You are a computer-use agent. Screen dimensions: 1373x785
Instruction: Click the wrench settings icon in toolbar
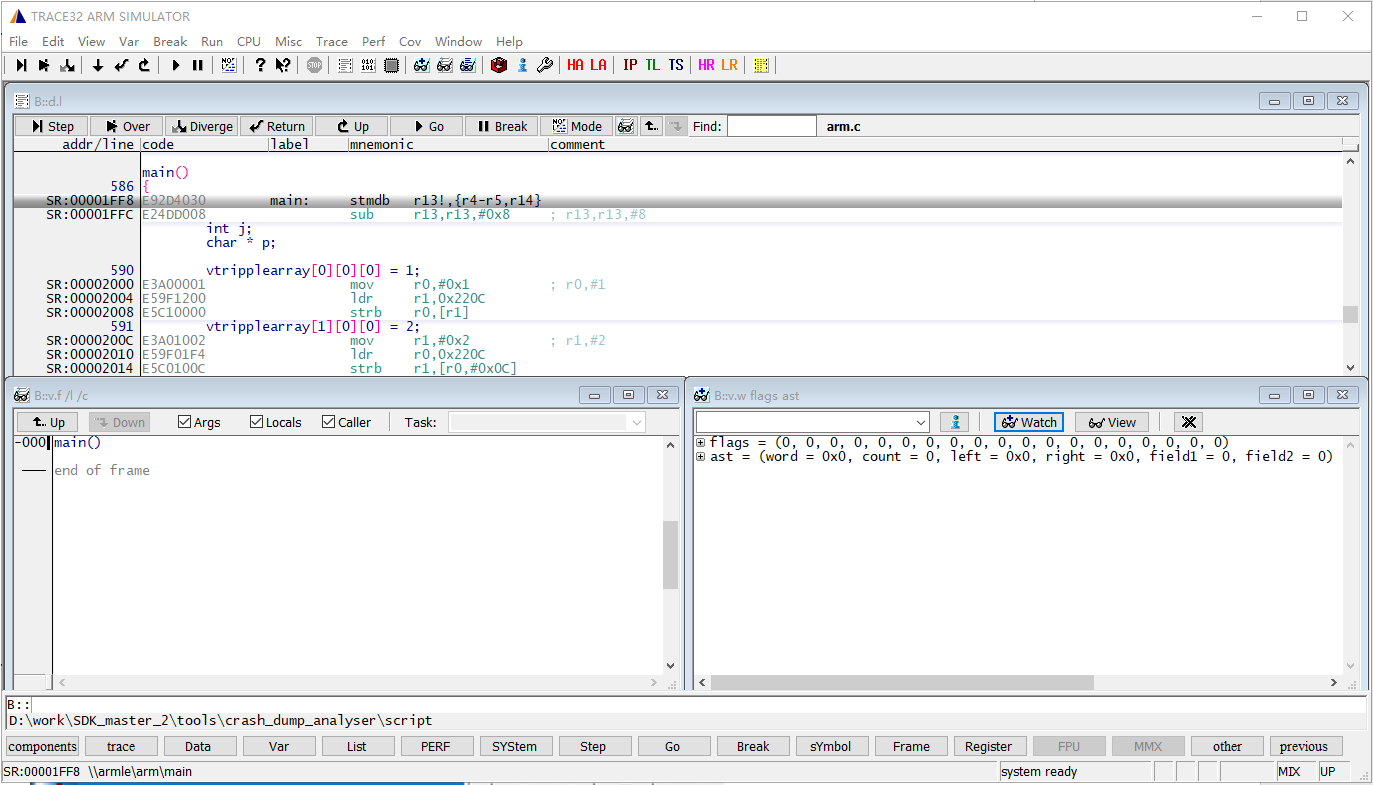coord(545,65)
